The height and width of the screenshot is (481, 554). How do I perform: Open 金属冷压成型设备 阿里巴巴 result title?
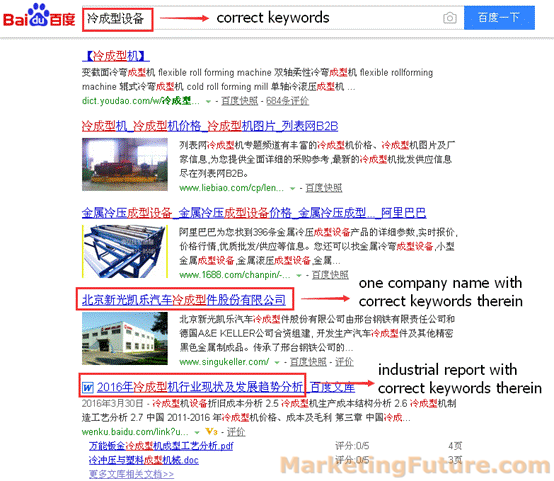pyautogui.click(x=254, y=213)
